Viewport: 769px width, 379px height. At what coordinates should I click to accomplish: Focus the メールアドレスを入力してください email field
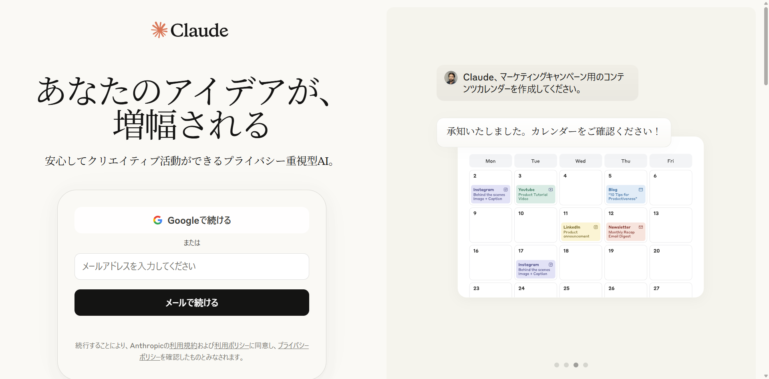192,266
